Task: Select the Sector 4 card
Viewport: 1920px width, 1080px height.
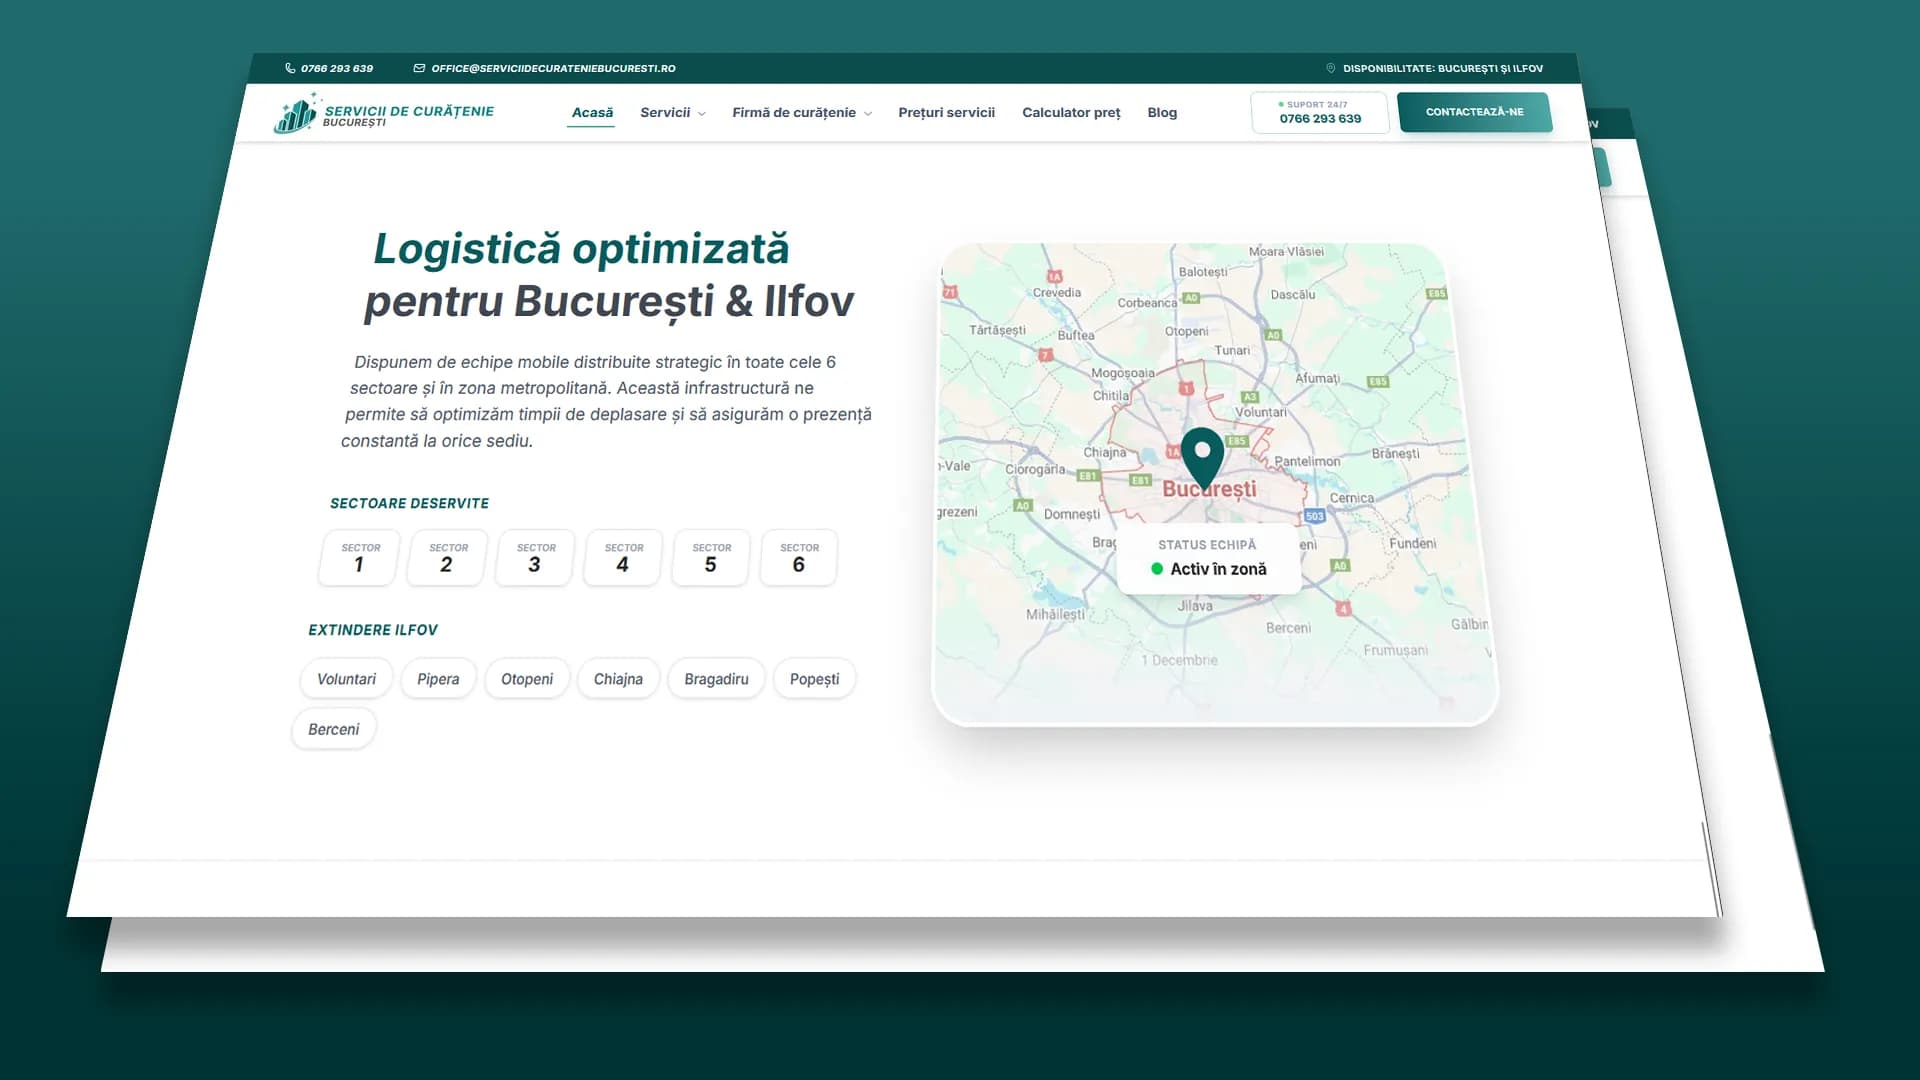Action: pyautogui.click(x=623, y=557)
